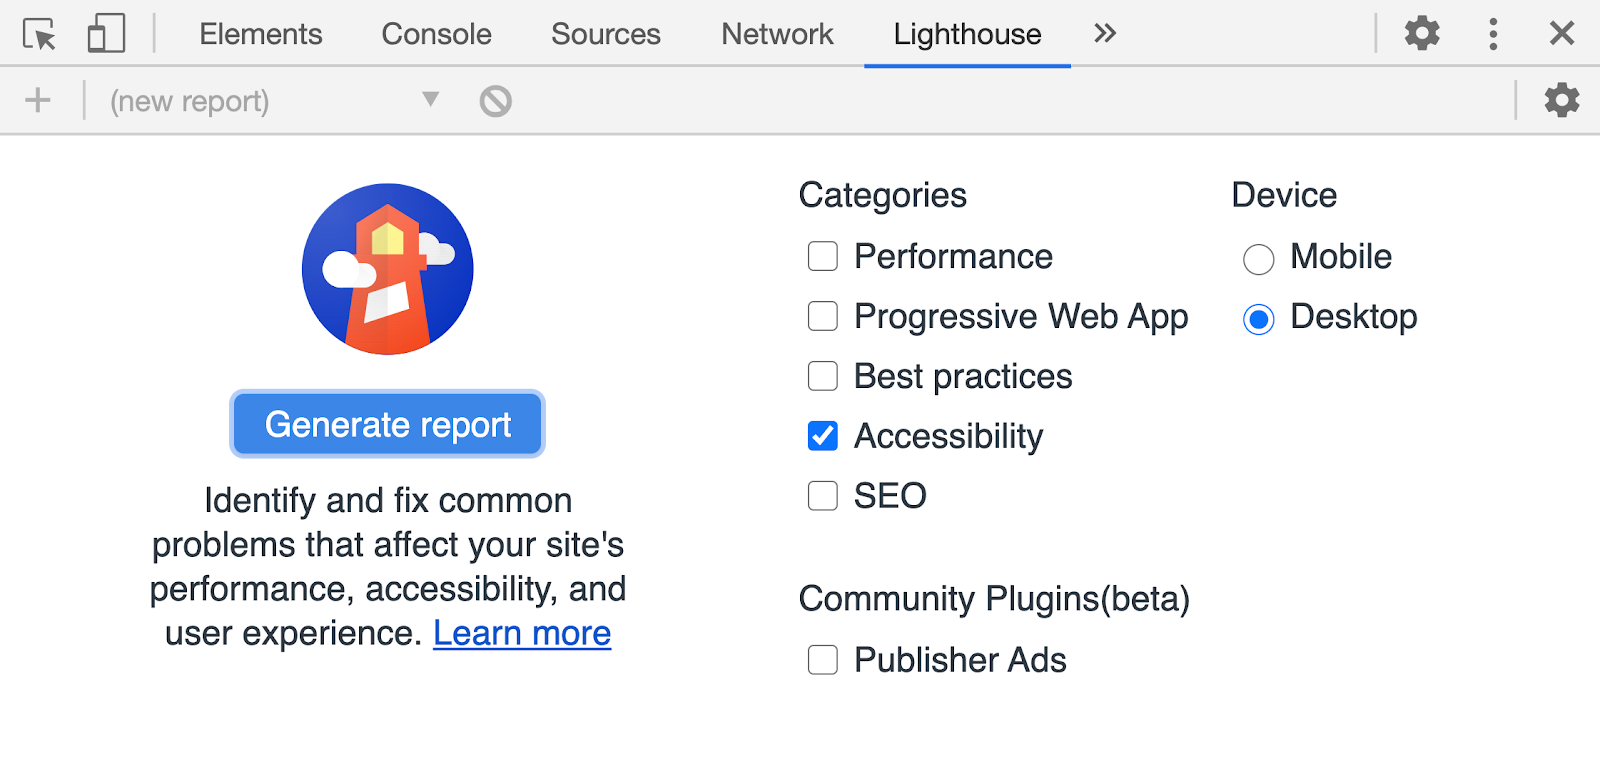
Task: Open Lighthouse panel settings gear
Action: pos(1561,100)
